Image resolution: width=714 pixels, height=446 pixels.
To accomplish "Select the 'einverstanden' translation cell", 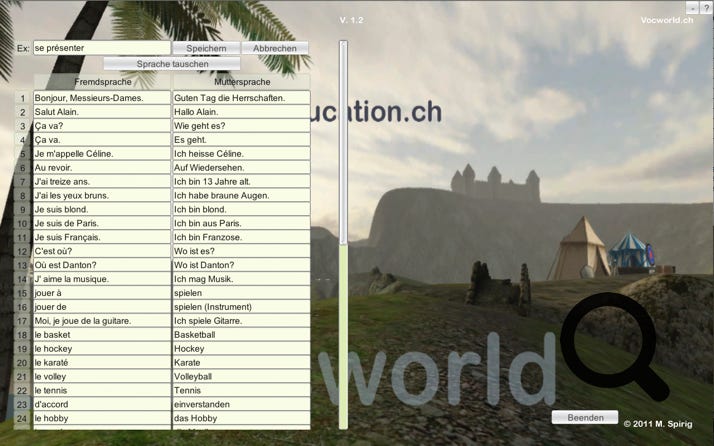I will (x=240, y=405).
